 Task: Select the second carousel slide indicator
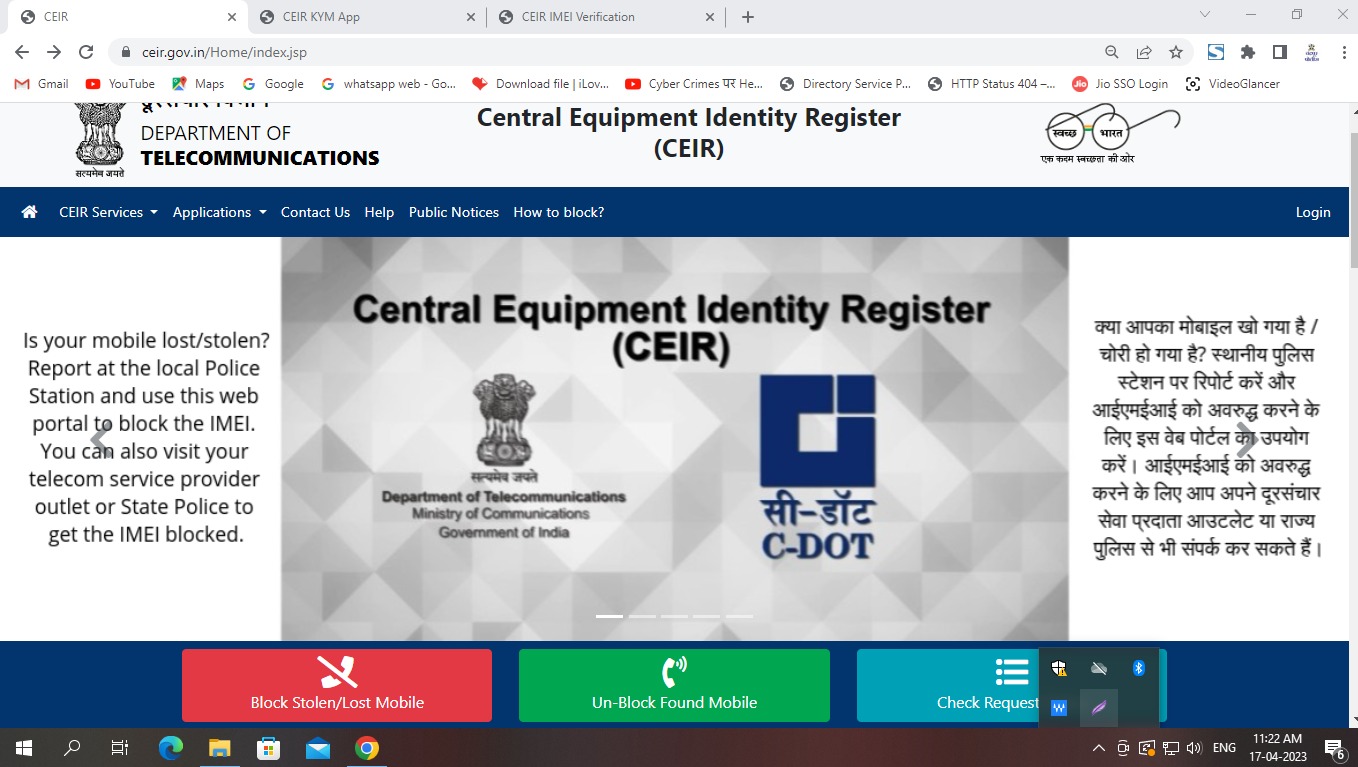click(642, 616)
